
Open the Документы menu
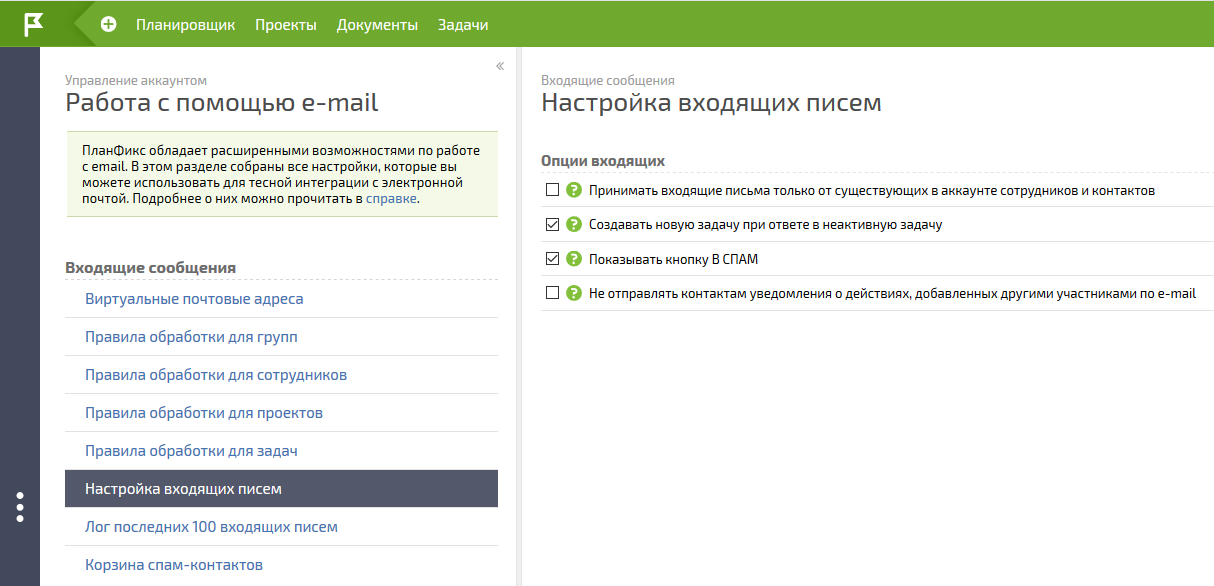pos(377,25)
